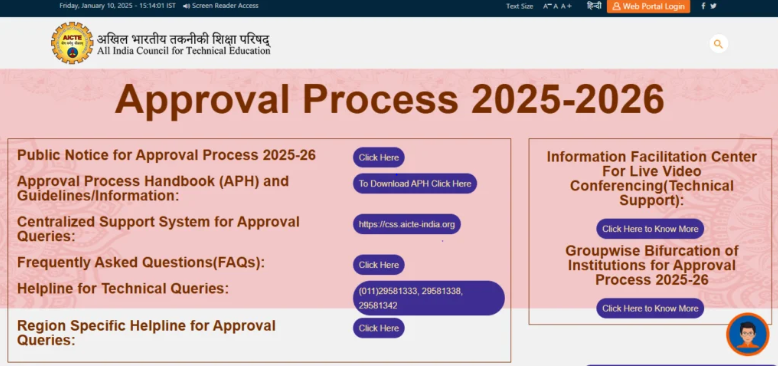Click the Screen Reader Access link
This screenshot has height=370, width=778.
pyautogui.click(x=221, y=6)
